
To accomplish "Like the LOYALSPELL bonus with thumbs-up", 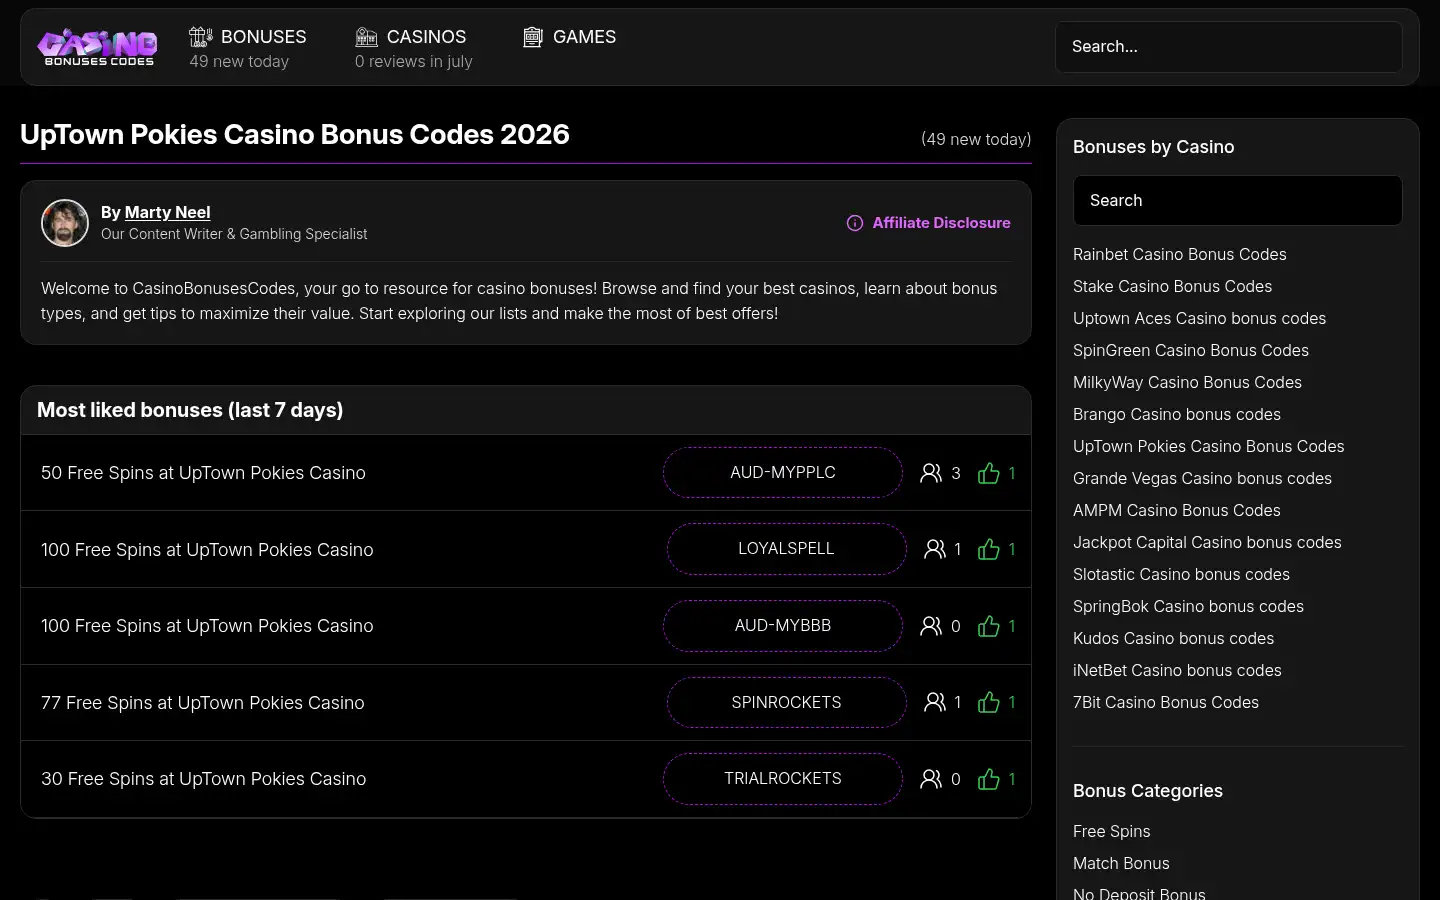I will [x=989, y=549].
